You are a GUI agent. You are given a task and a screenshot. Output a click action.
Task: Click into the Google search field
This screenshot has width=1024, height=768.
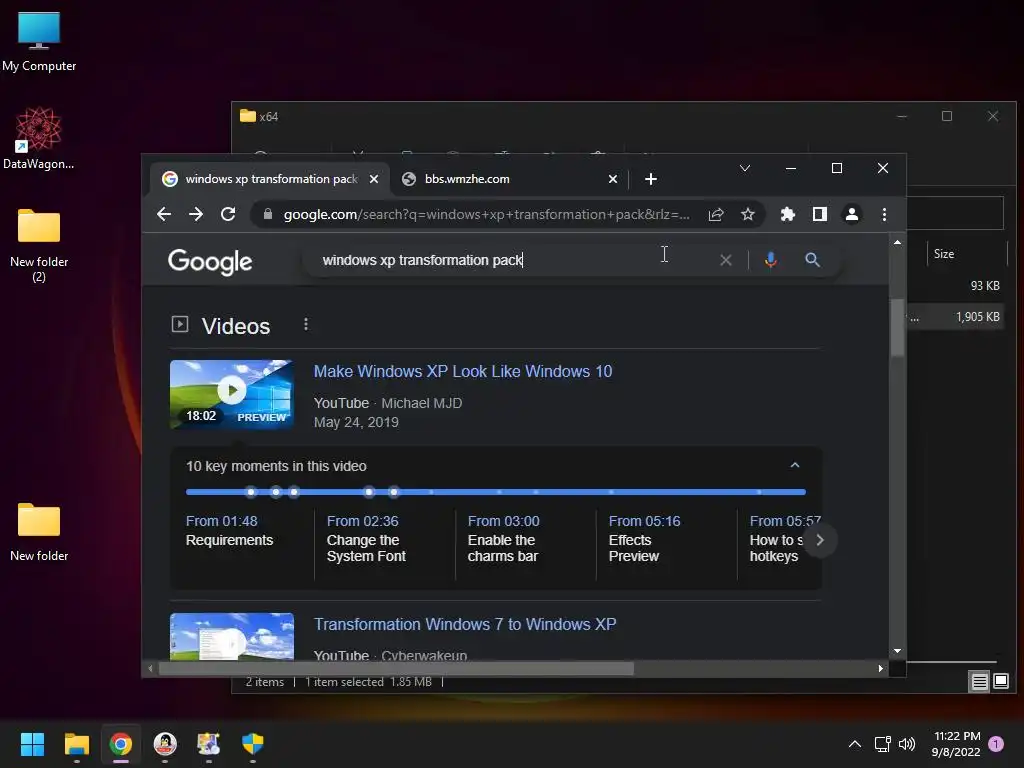pyautogui.click(x=516, y=260)
